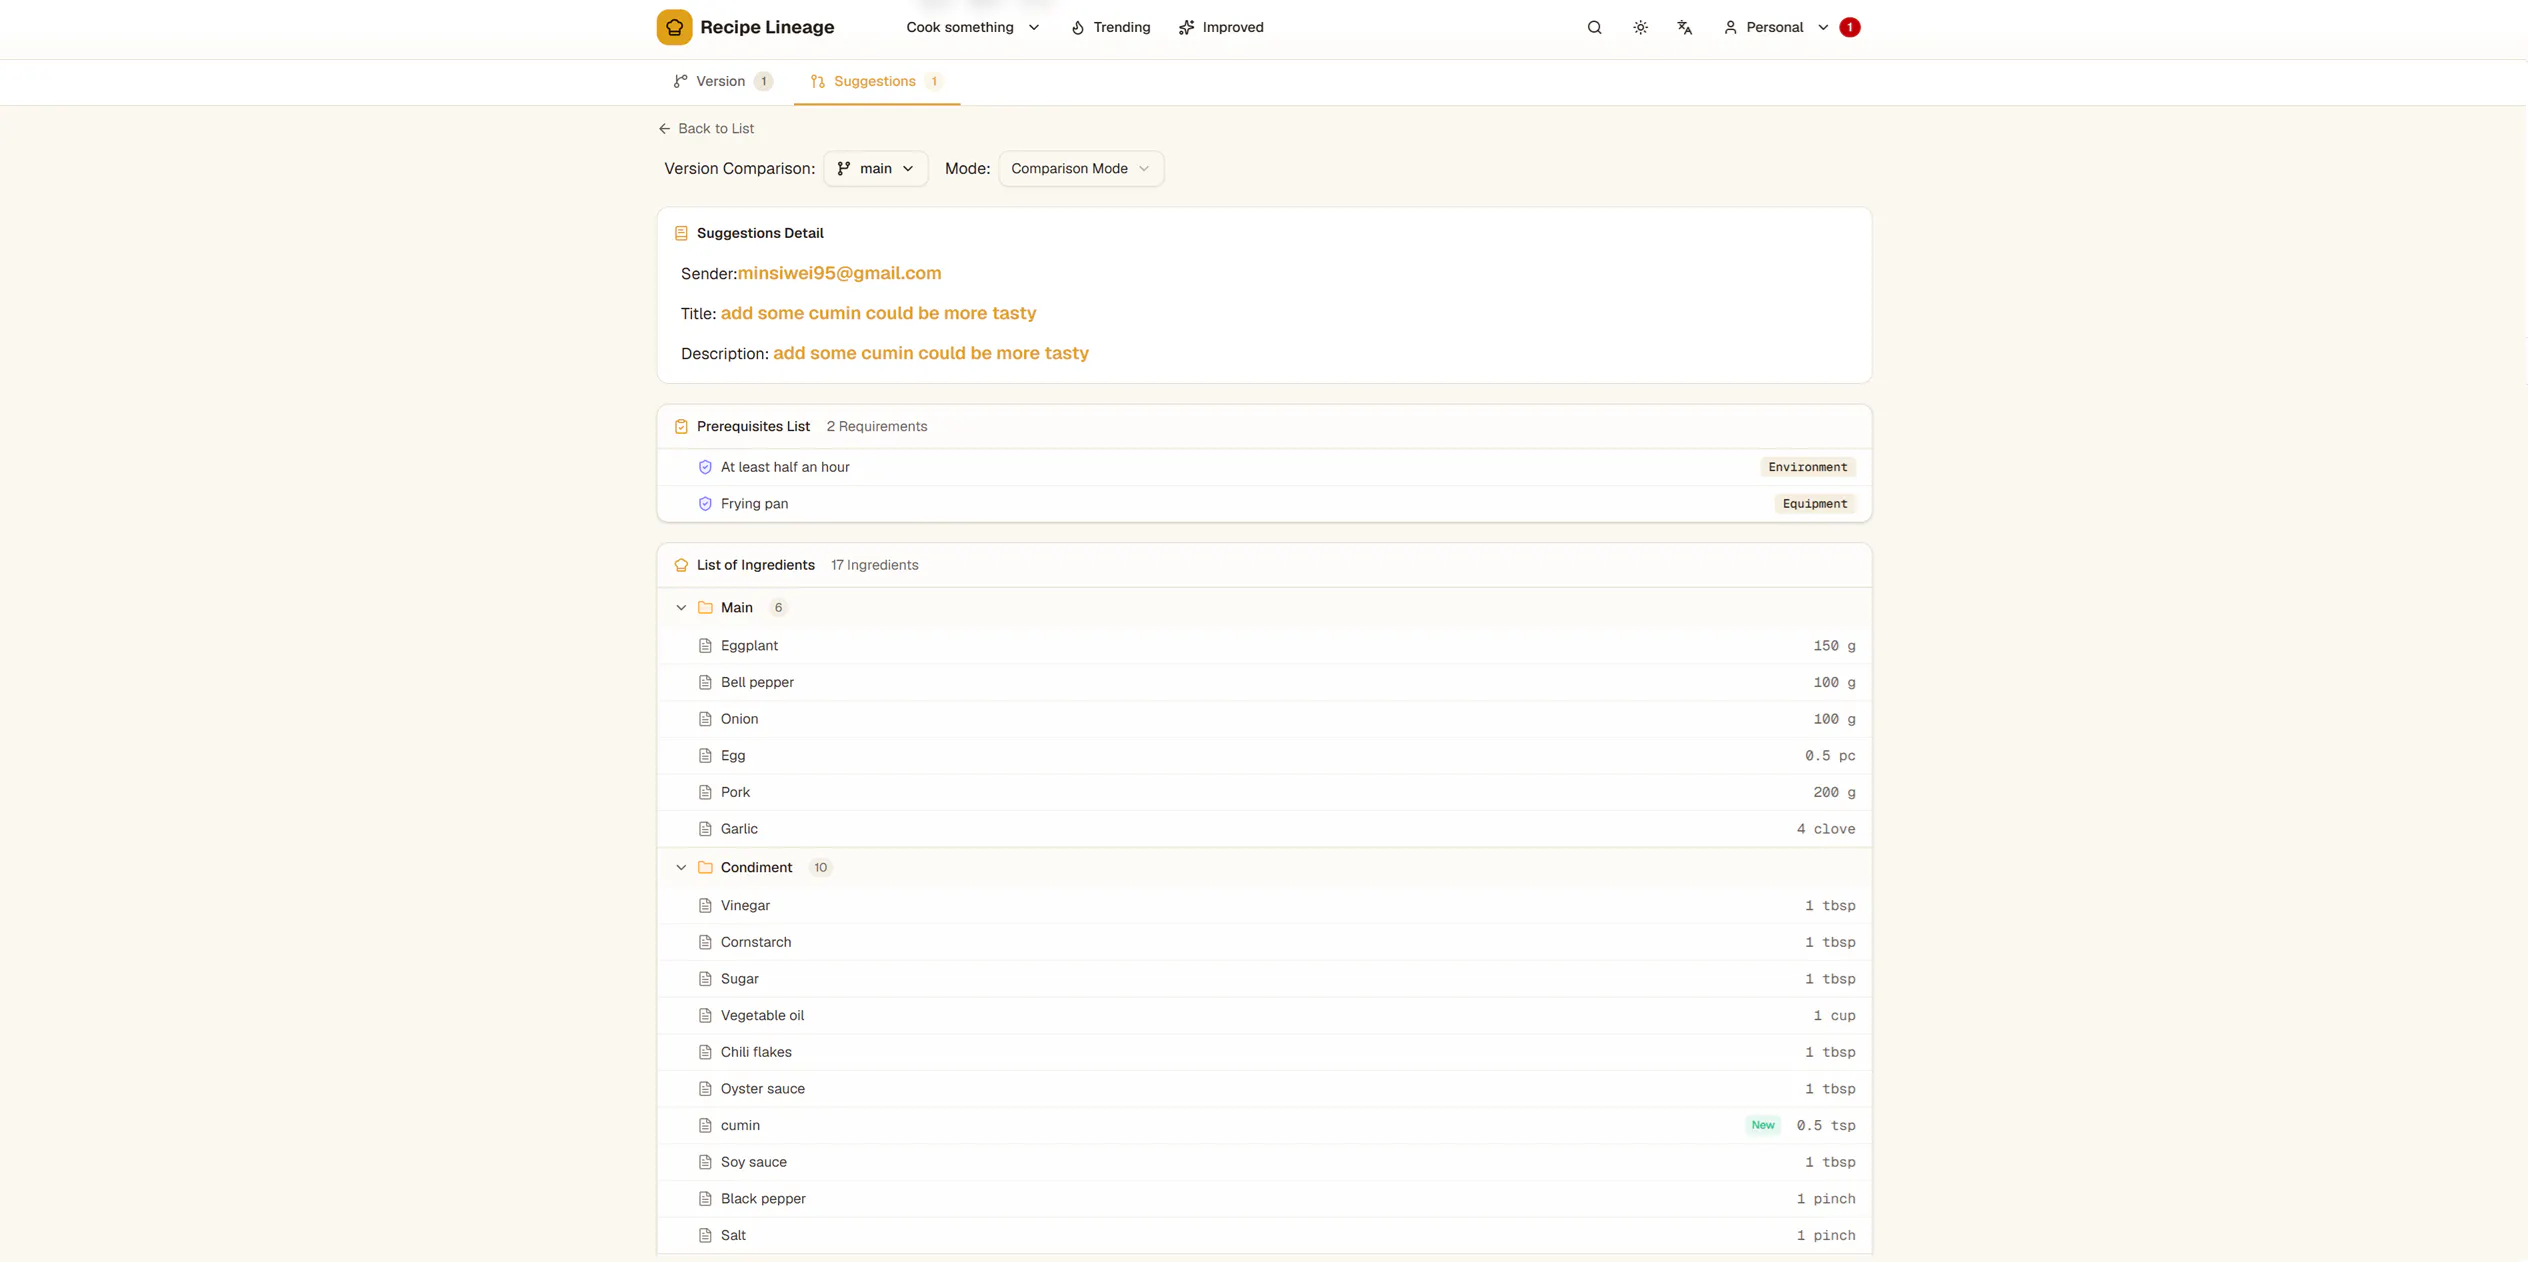
Task: Click Back to List link
Action: [x=706, y=129]
